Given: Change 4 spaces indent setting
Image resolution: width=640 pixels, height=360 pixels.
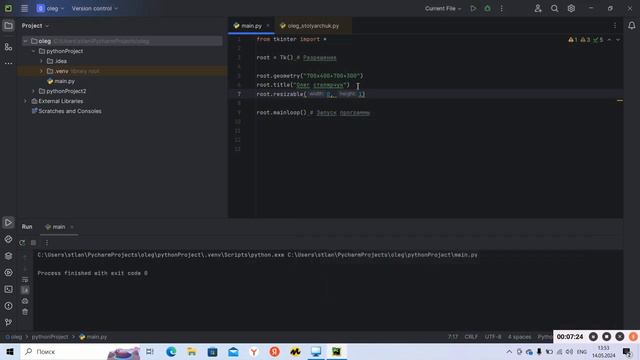Looking at the screenshot, I should [x=519, y=337].
